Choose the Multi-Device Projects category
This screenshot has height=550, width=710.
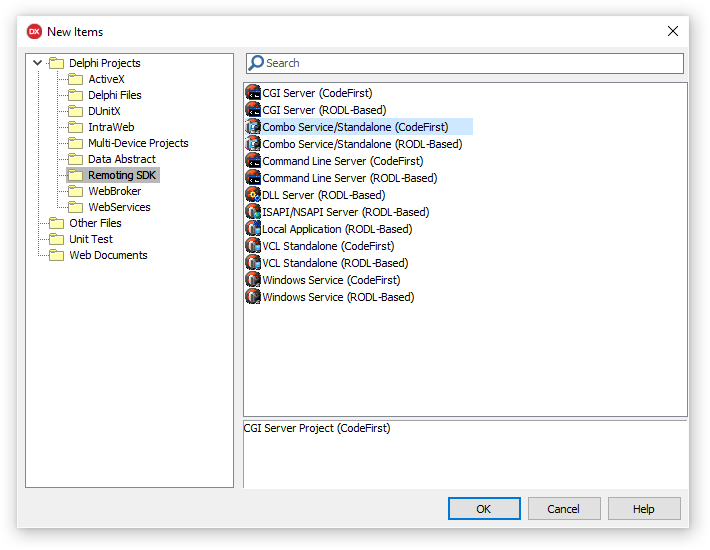138,143
